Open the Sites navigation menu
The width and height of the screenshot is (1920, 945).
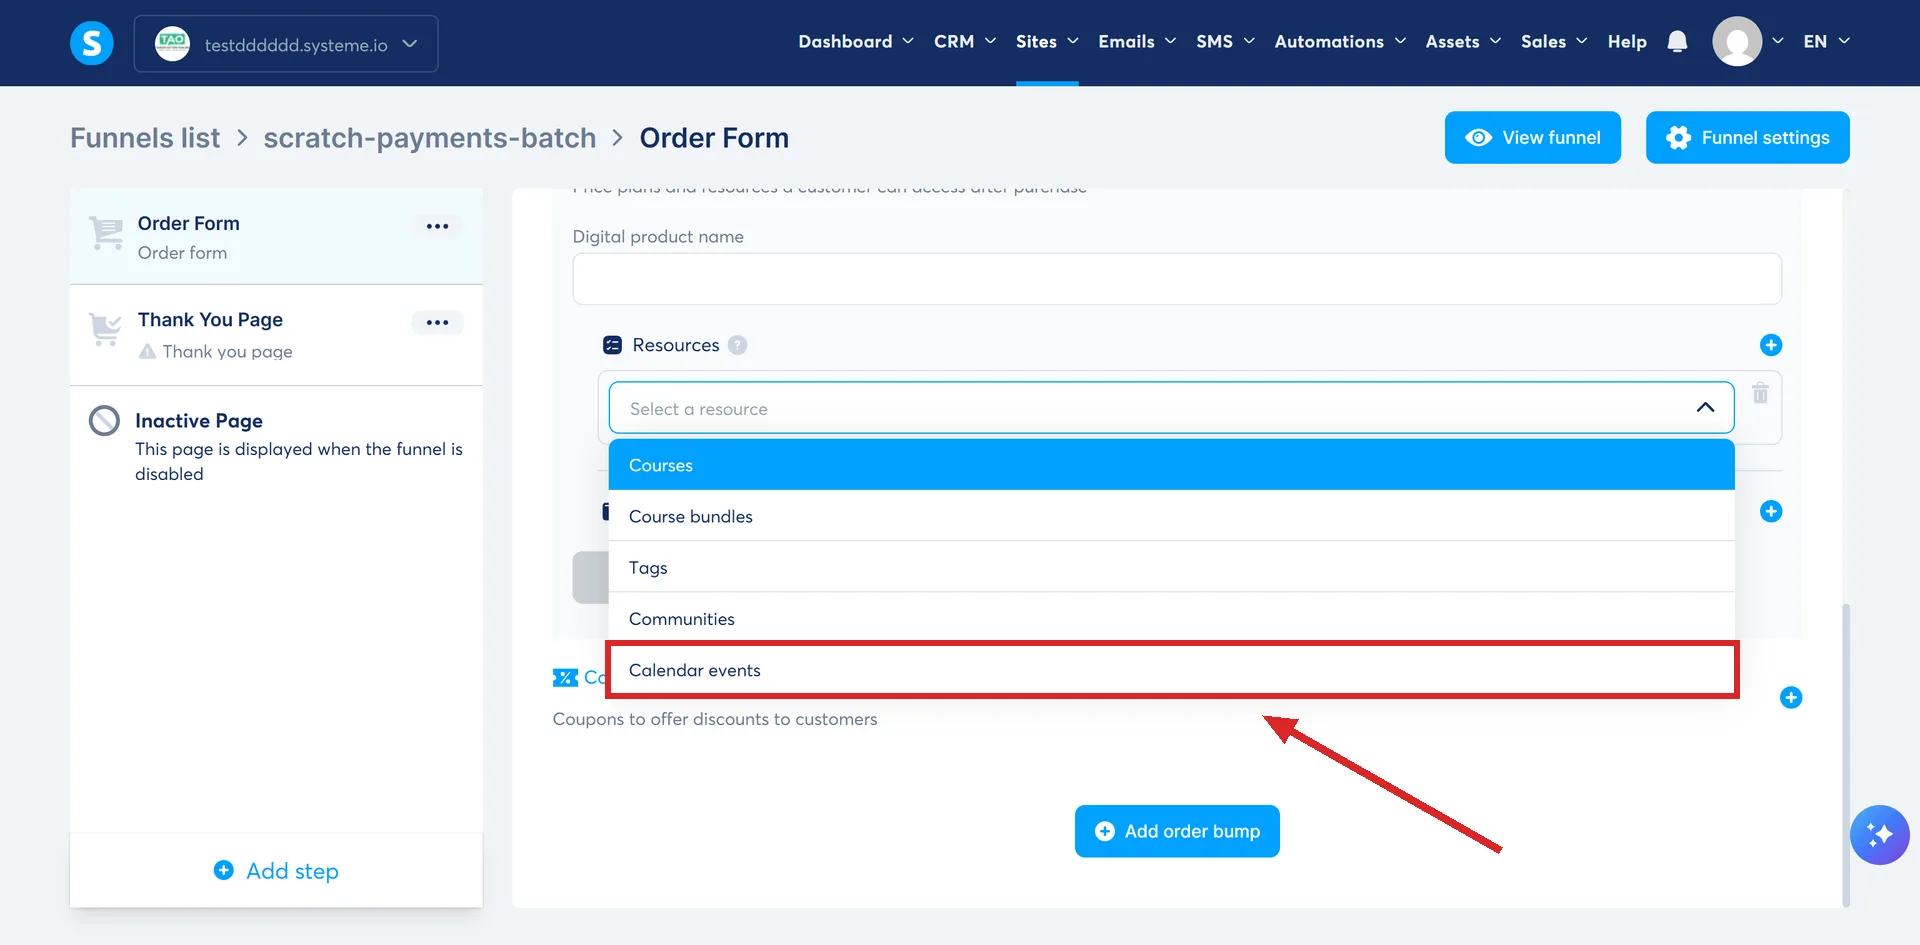tap(1047, 41)
